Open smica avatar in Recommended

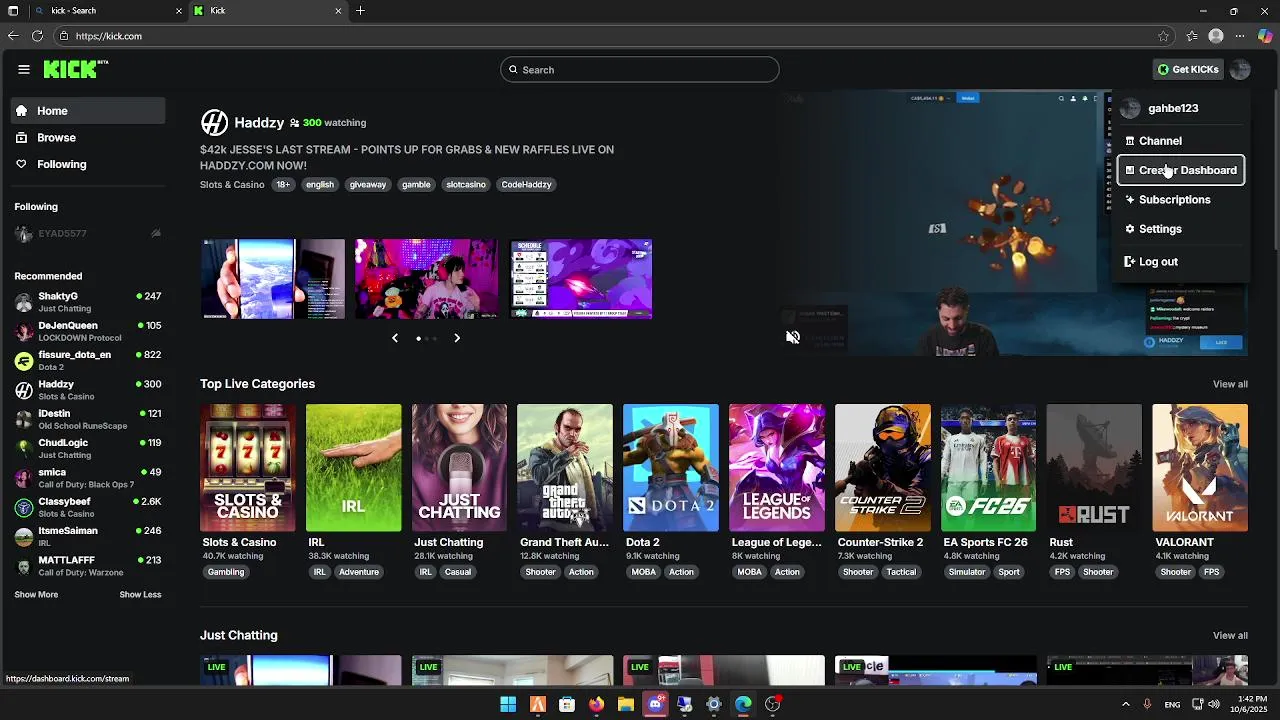[24, 478]
